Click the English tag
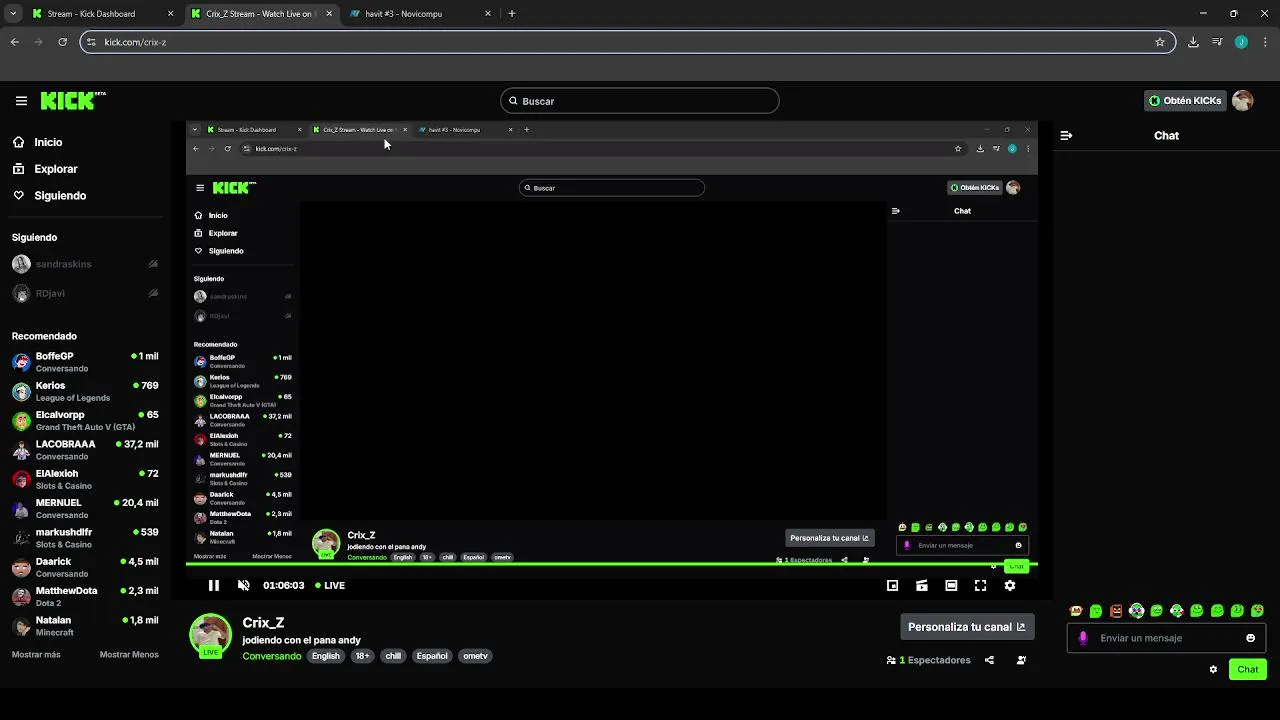1280x720 pixels. pyautogui.click(x=326, y=656)
